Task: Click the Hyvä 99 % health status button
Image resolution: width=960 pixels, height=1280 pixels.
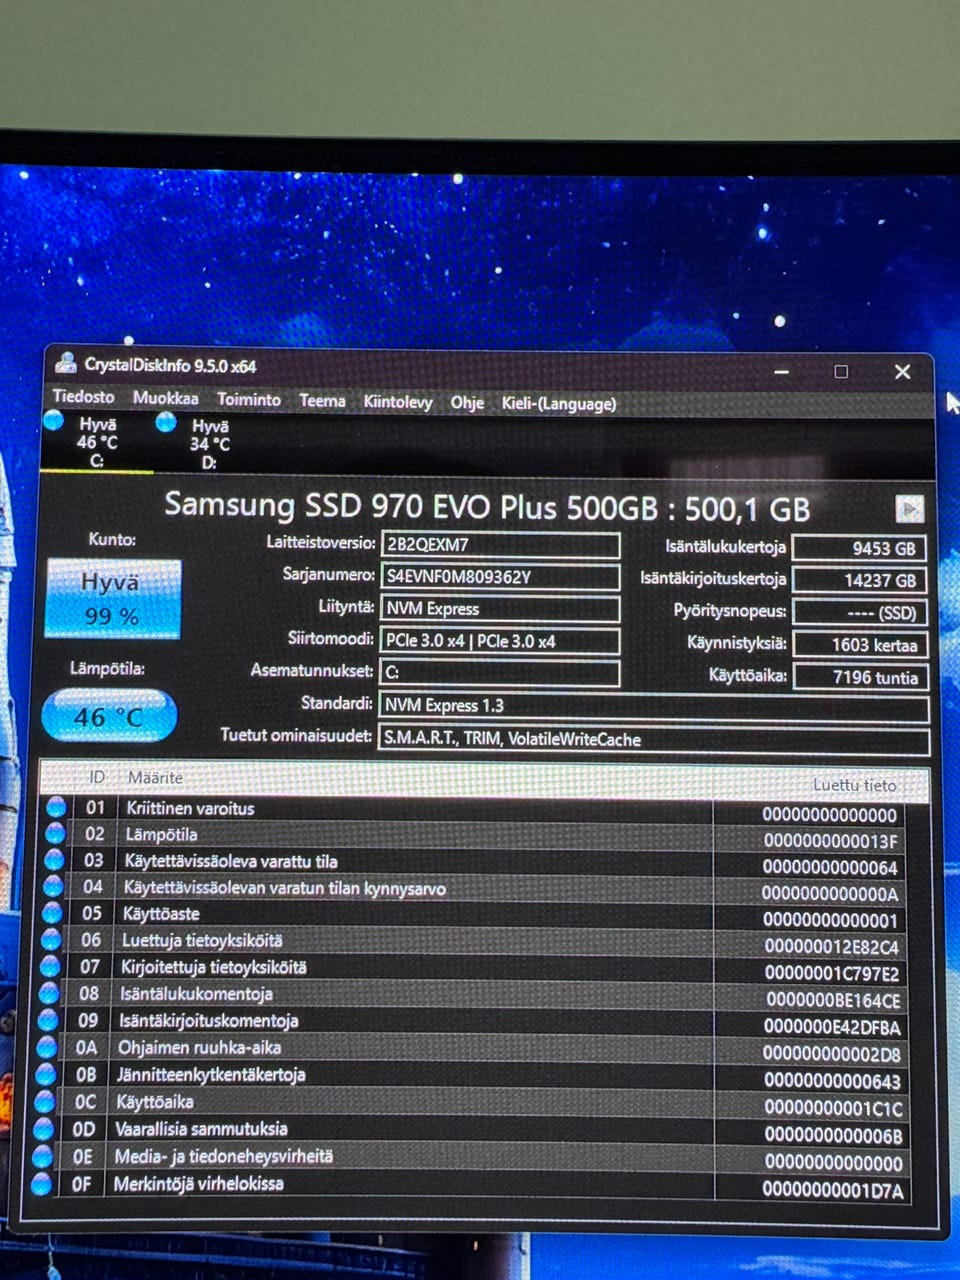Action: click(113, 598)
